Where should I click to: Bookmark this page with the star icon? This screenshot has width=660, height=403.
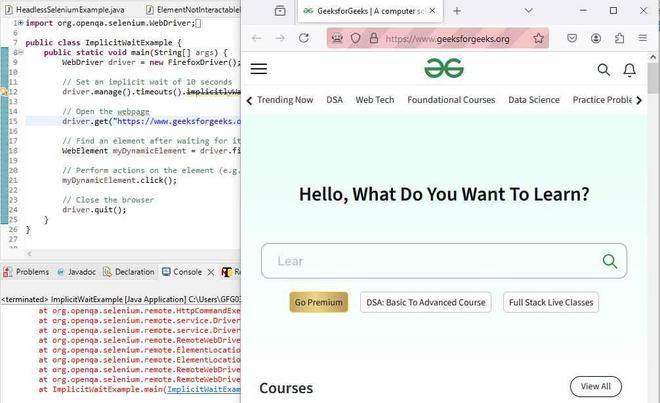click(538, 38)
